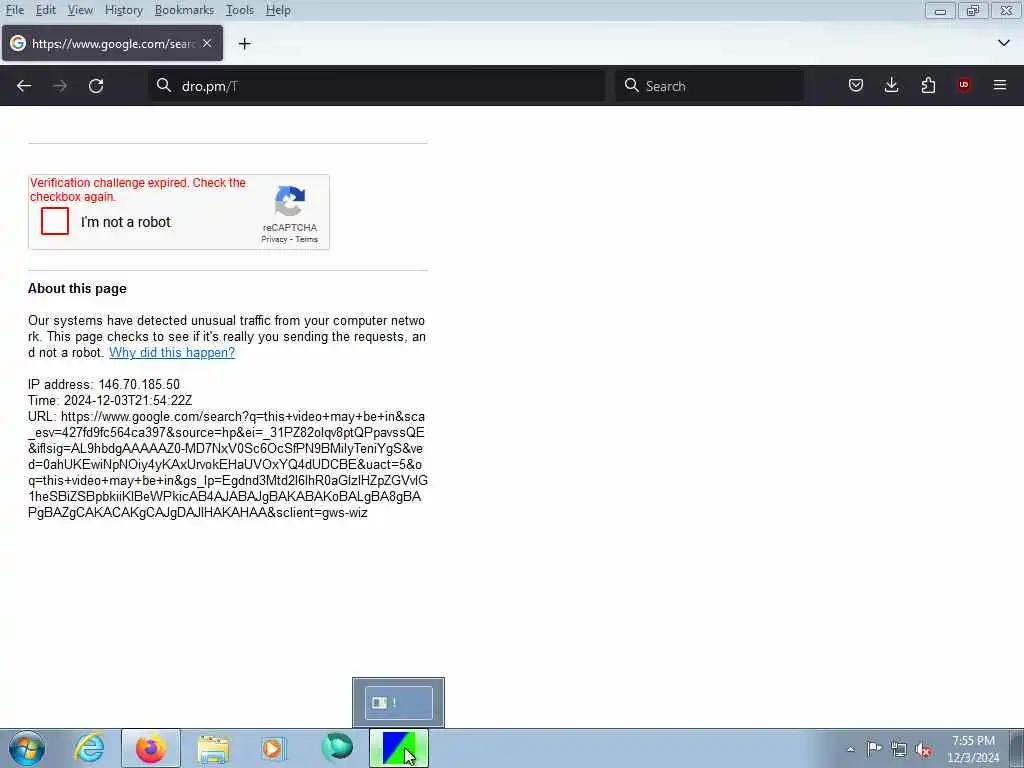Open the uBlock Origin extension
The image size is (1024, 768).
tap(964, 86)
